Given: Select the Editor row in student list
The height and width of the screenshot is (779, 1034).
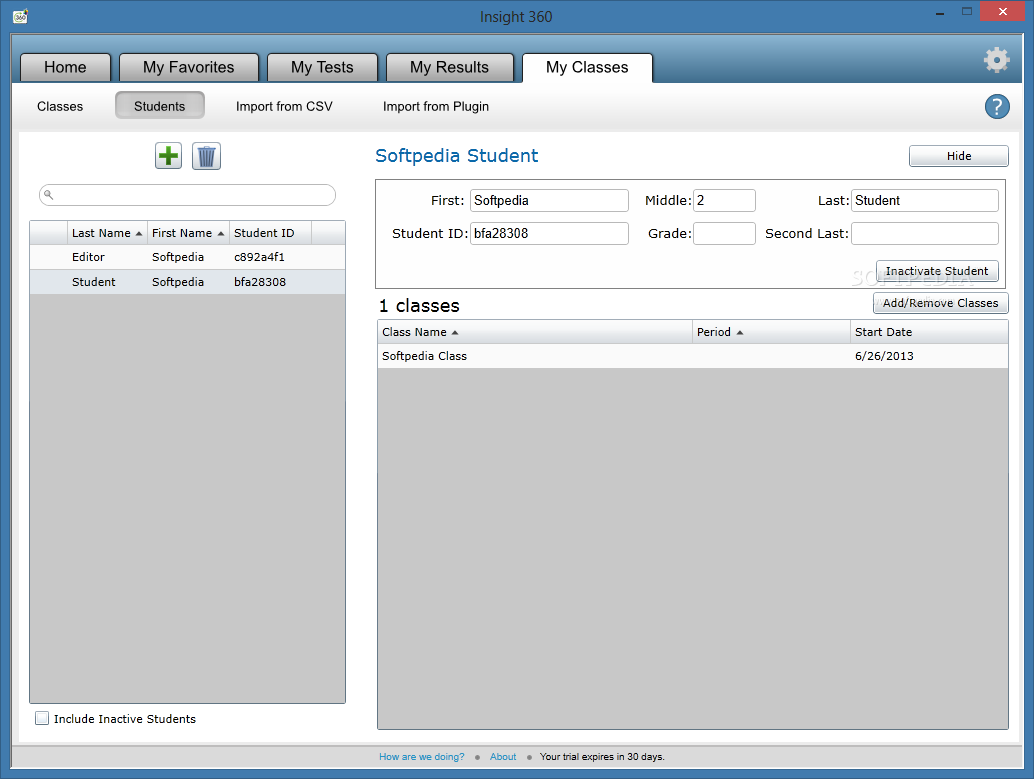Looking at the screenshot, I should tap(187, 257).
